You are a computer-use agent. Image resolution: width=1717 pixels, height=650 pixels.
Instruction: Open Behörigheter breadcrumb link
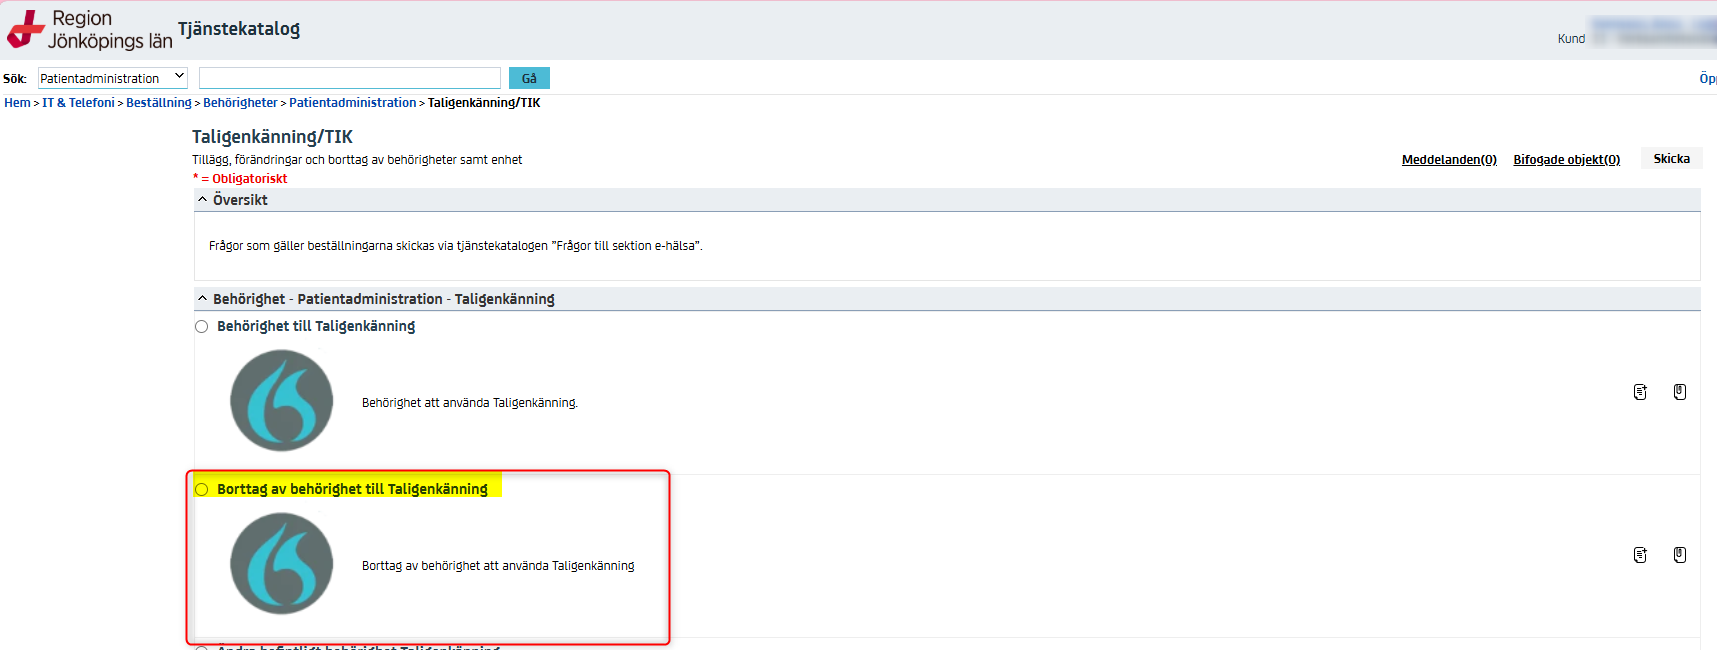(x=240, y=103)
